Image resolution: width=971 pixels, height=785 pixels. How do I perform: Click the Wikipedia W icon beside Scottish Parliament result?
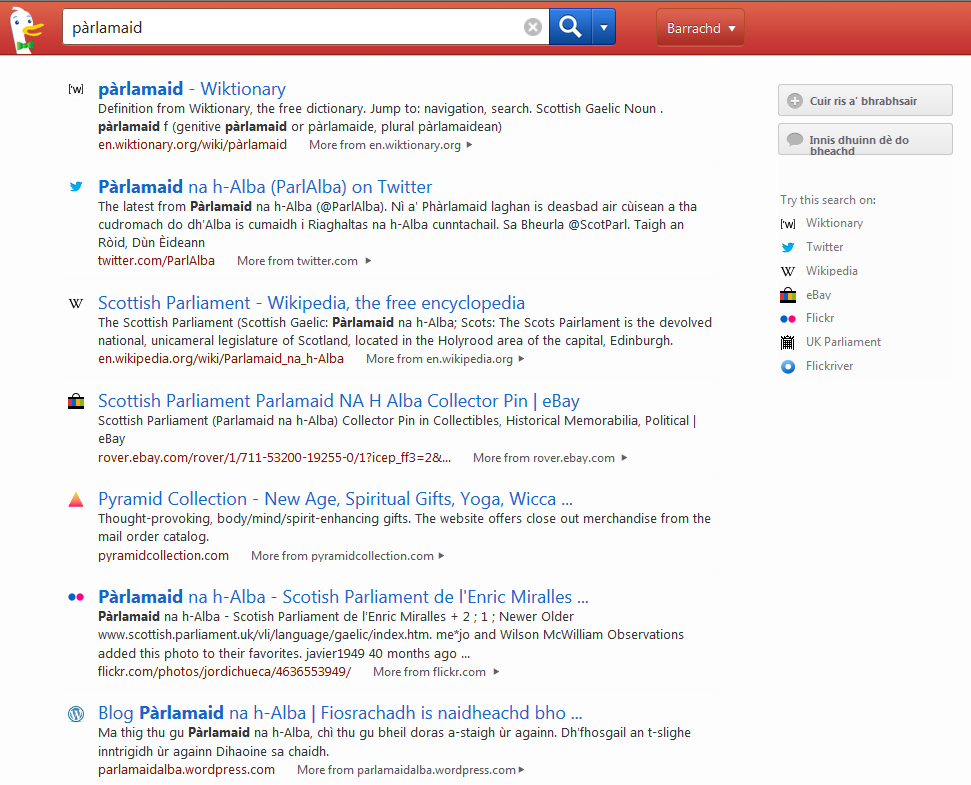coord(76,303)
